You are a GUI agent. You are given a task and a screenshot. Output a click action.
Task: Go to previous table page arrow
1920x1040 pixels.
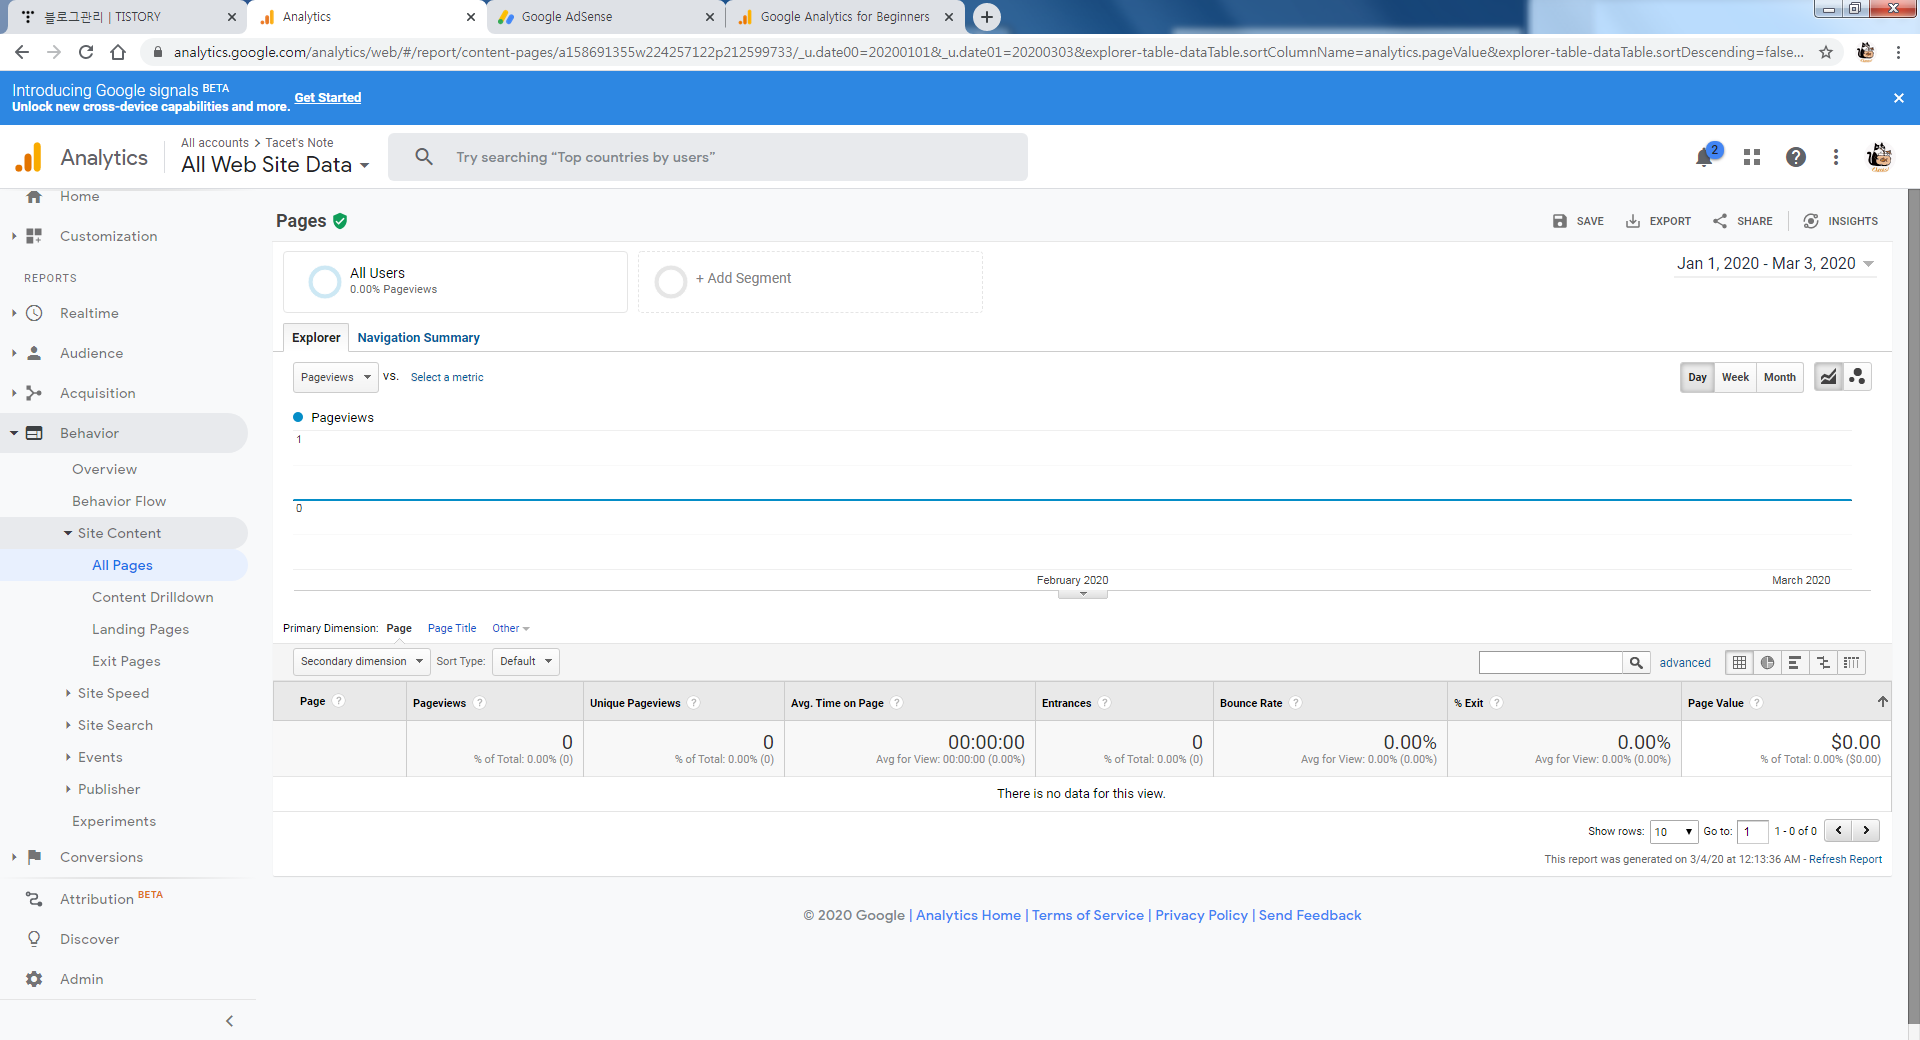point(1838,830)
